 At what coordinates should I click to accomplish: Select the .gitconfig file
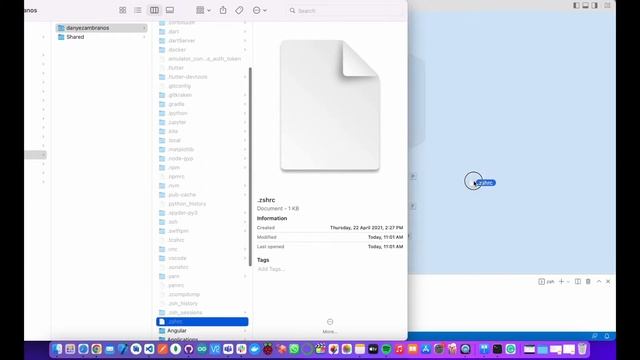[202, 86]
